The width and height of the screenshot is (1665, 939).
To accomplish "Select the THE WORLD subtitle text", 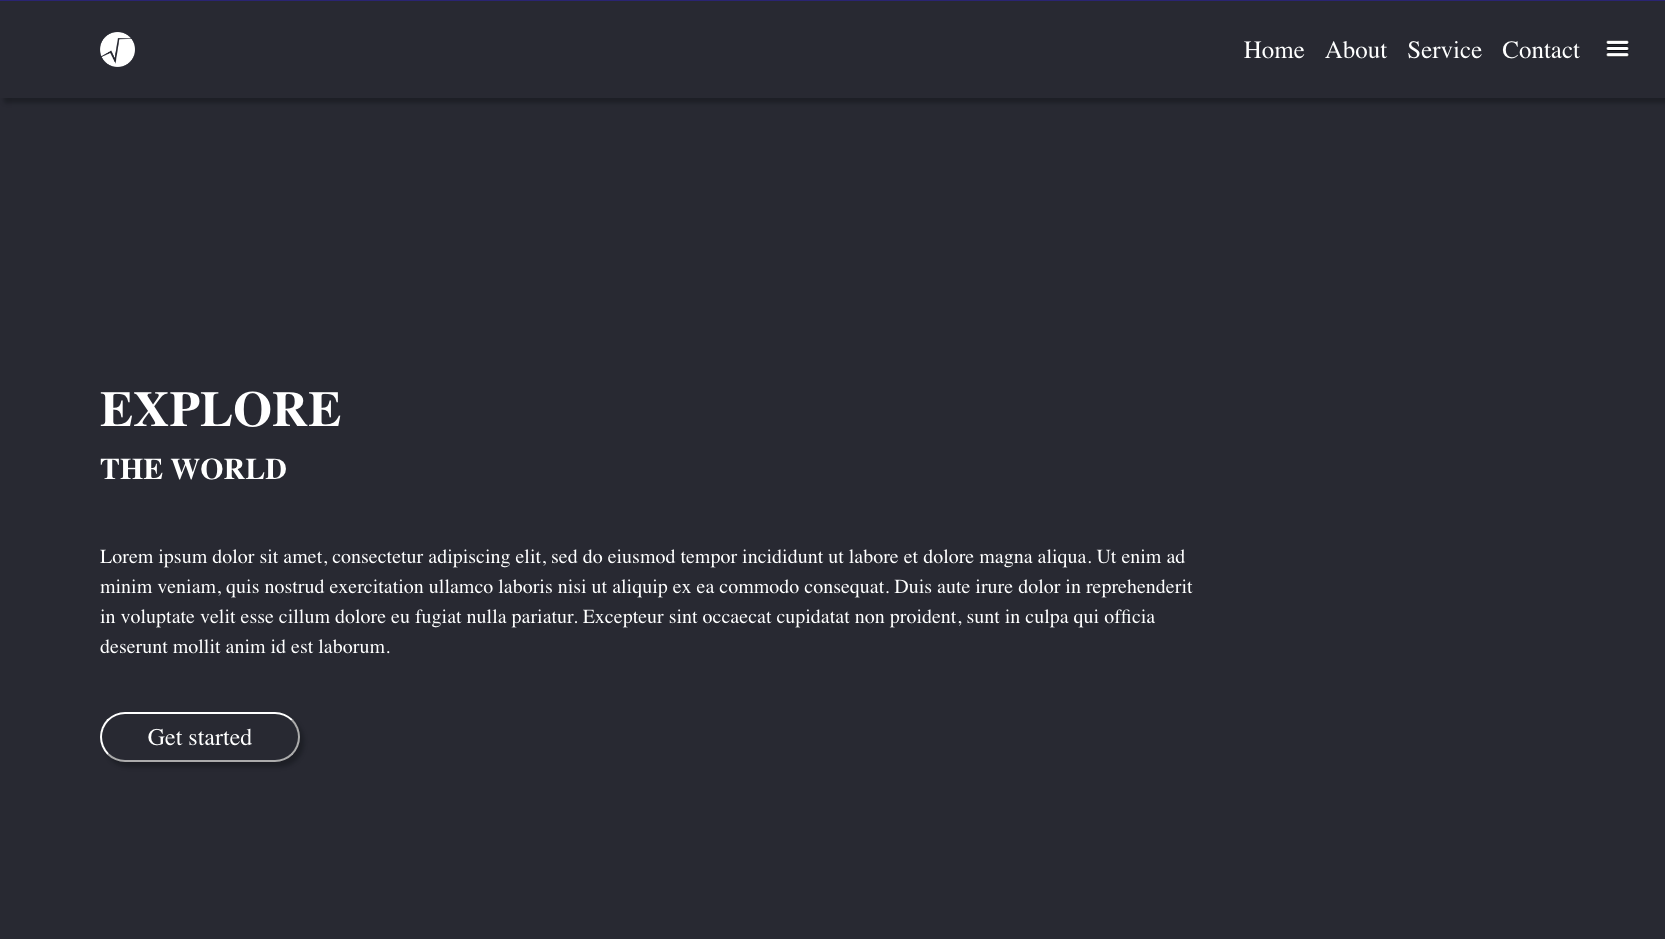I will pyautogui.click(x=193, y=468).
